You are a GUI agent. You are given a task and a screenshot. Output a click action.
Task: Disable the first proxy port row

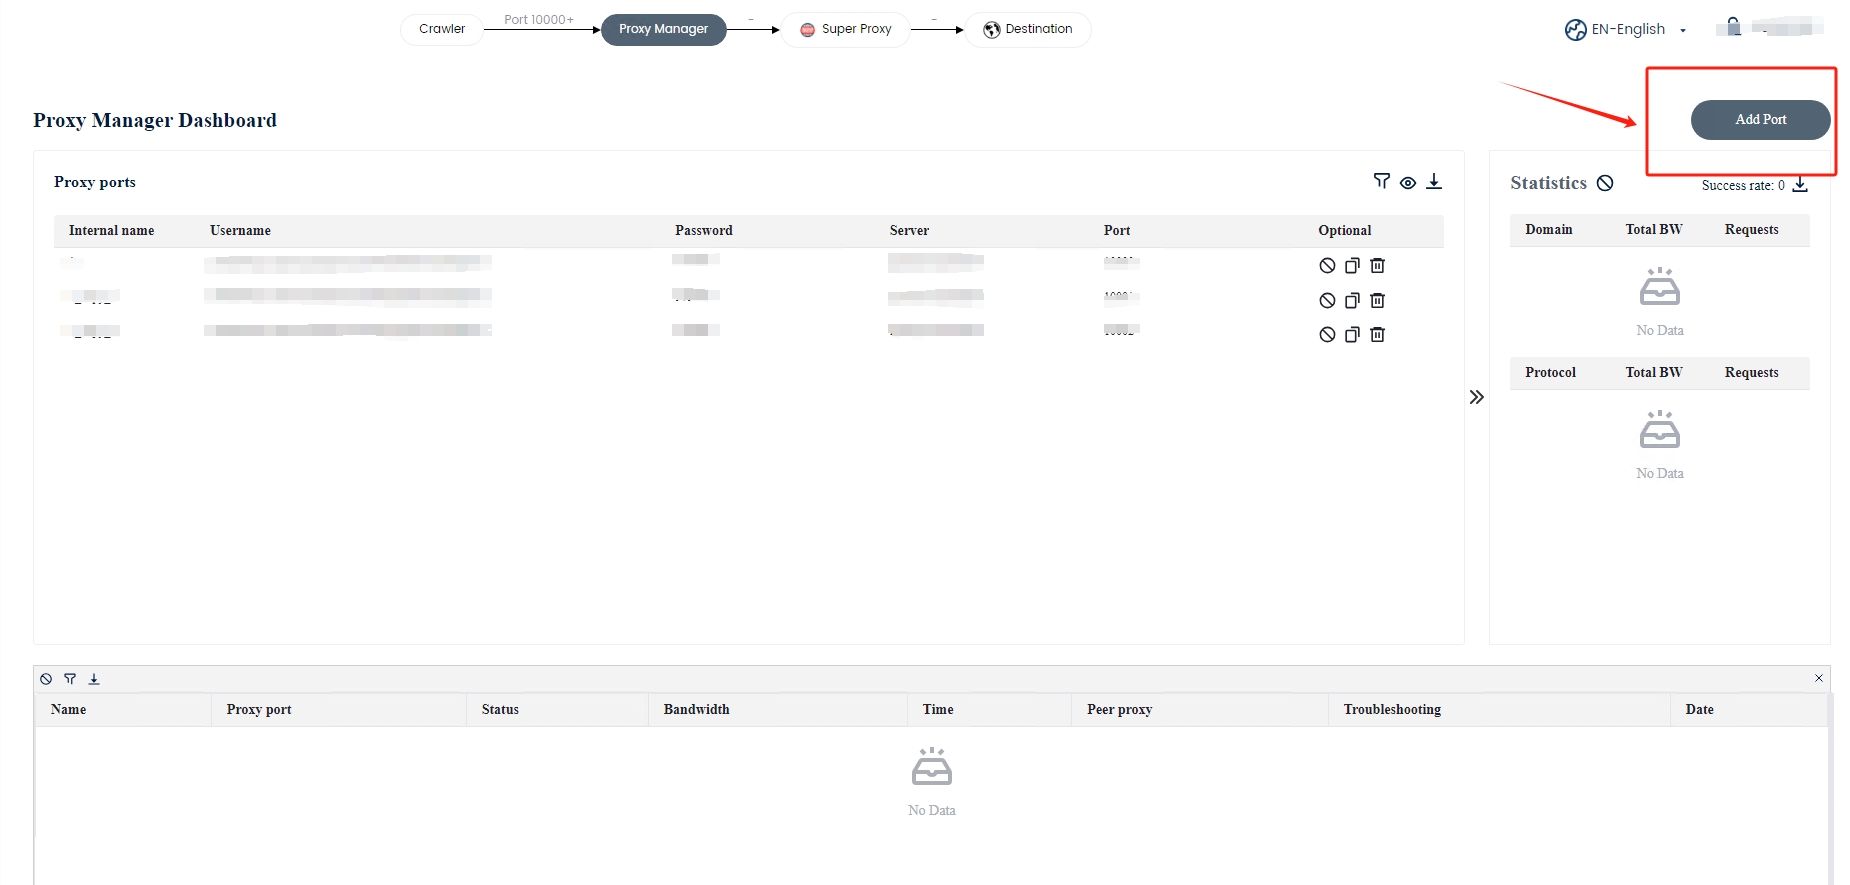coord(1327,266)
